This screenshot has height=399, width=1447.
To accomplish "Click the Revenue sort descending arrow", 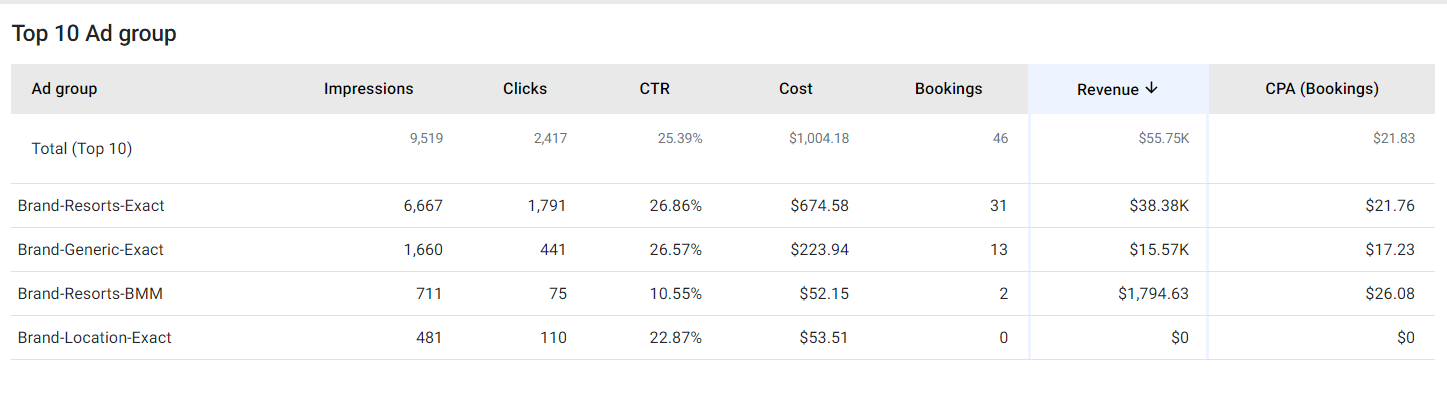I will tap(1151, 89).
